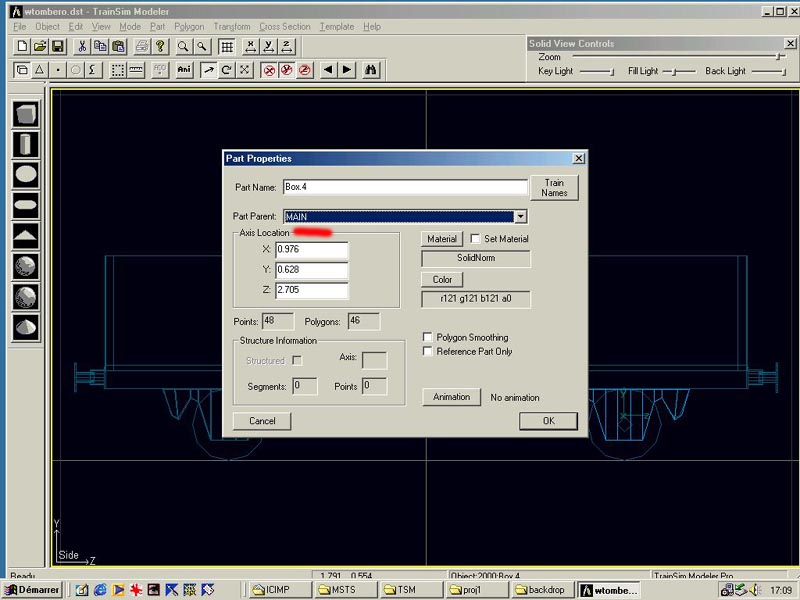The height and width of the screenshot is (600, 800).
Task: Click the Part Name text field
Action: point(404,187)
